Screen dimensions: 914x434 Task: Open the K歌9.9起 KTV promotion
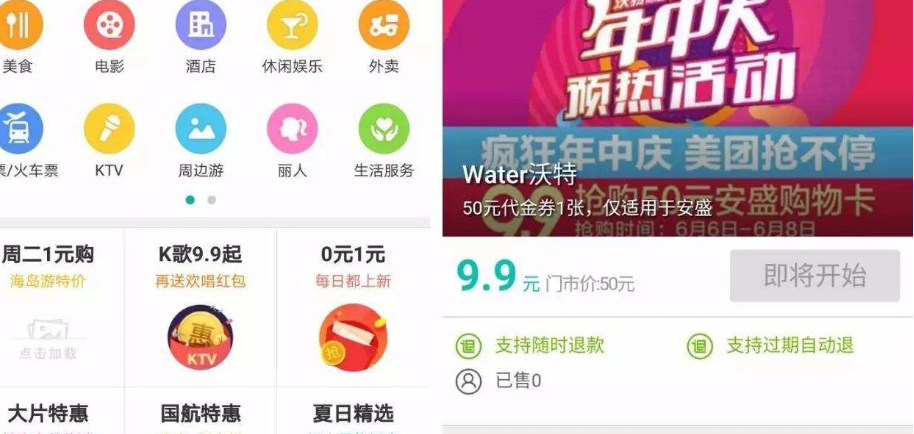[x=201, y=308]
